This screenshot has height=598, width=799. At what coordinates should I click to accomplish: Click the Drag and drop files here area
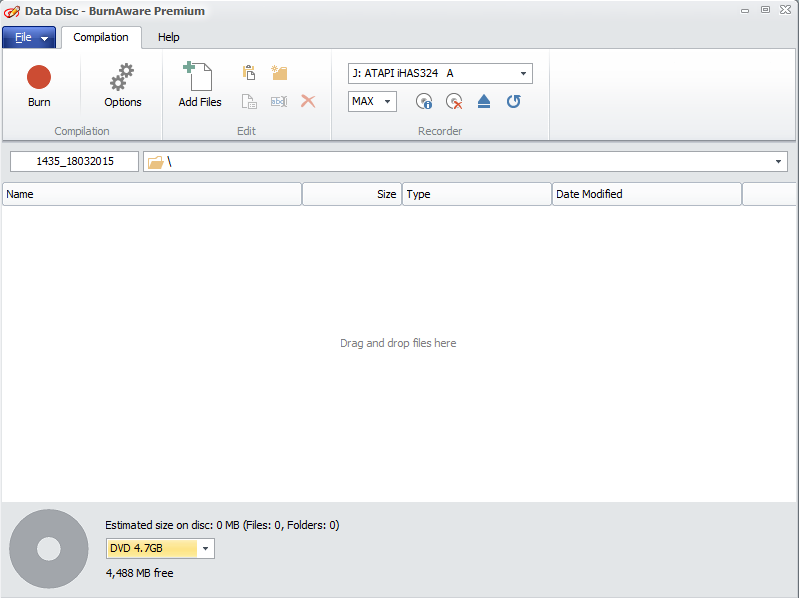coord(398,343)
